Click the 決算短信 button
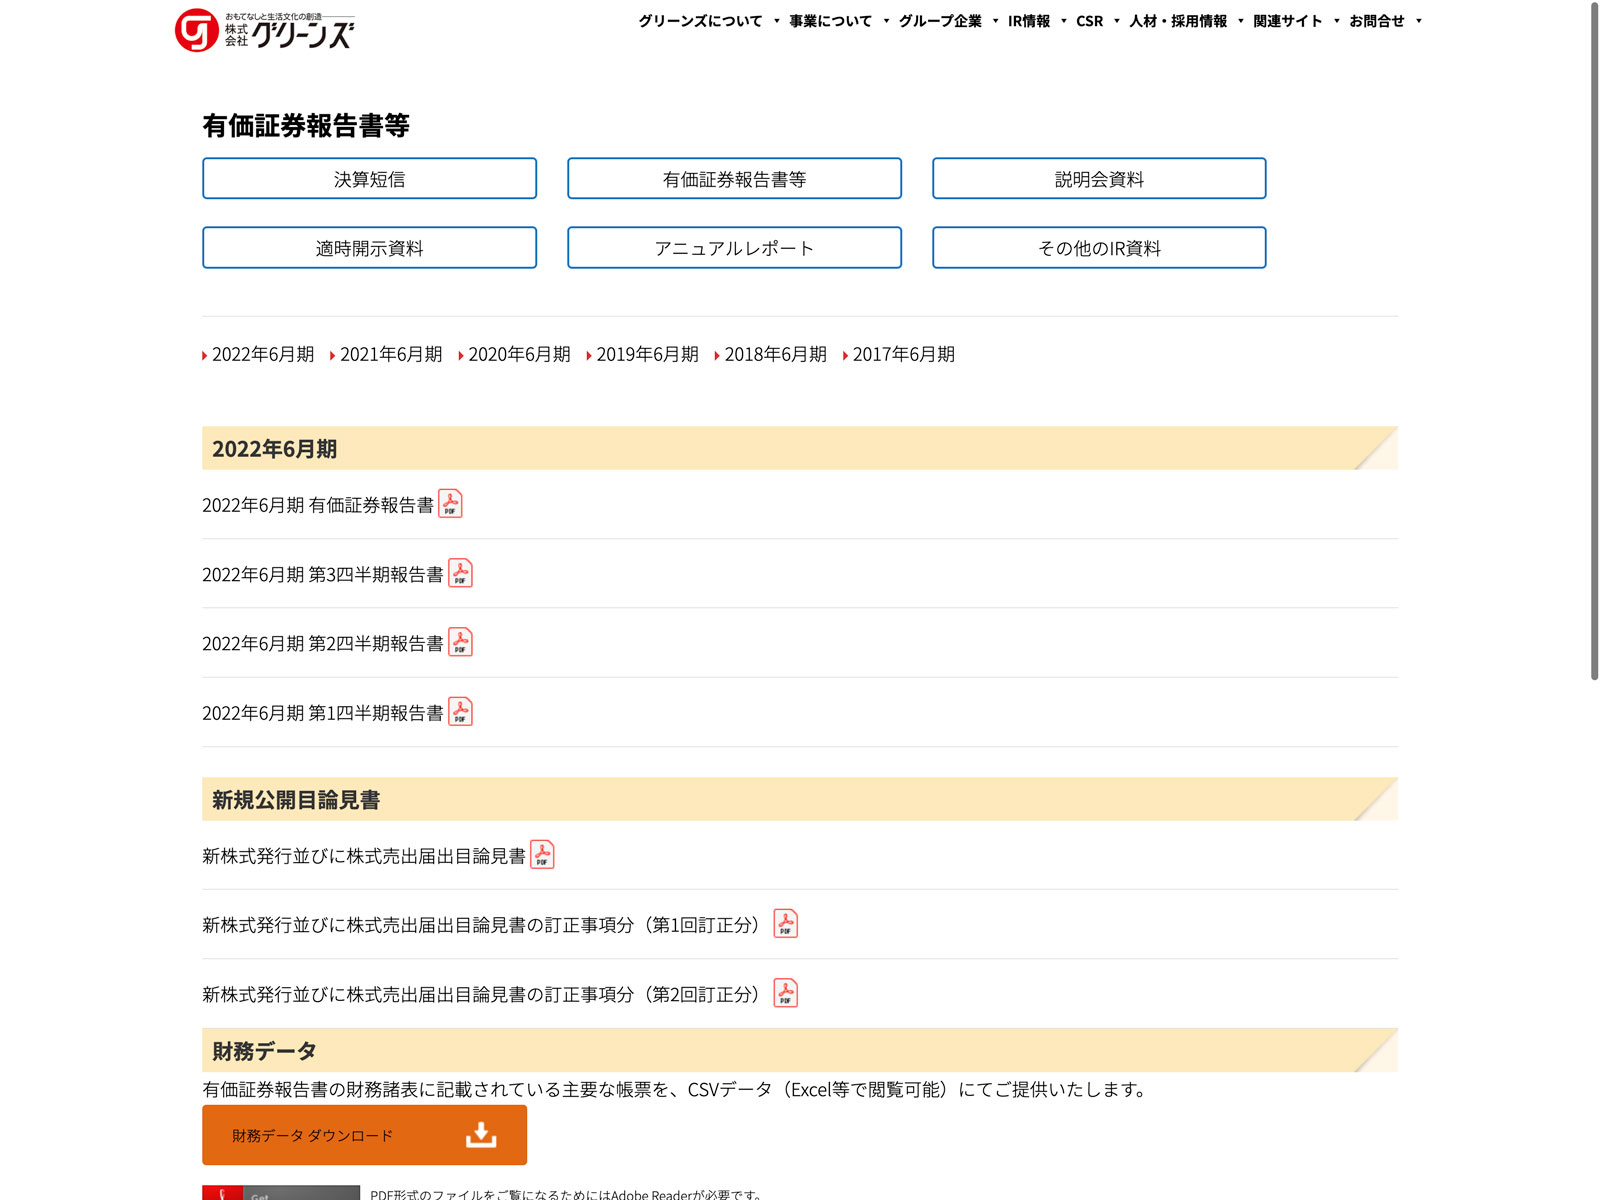The image size is (1600, 1200). (x=369, y=179)
